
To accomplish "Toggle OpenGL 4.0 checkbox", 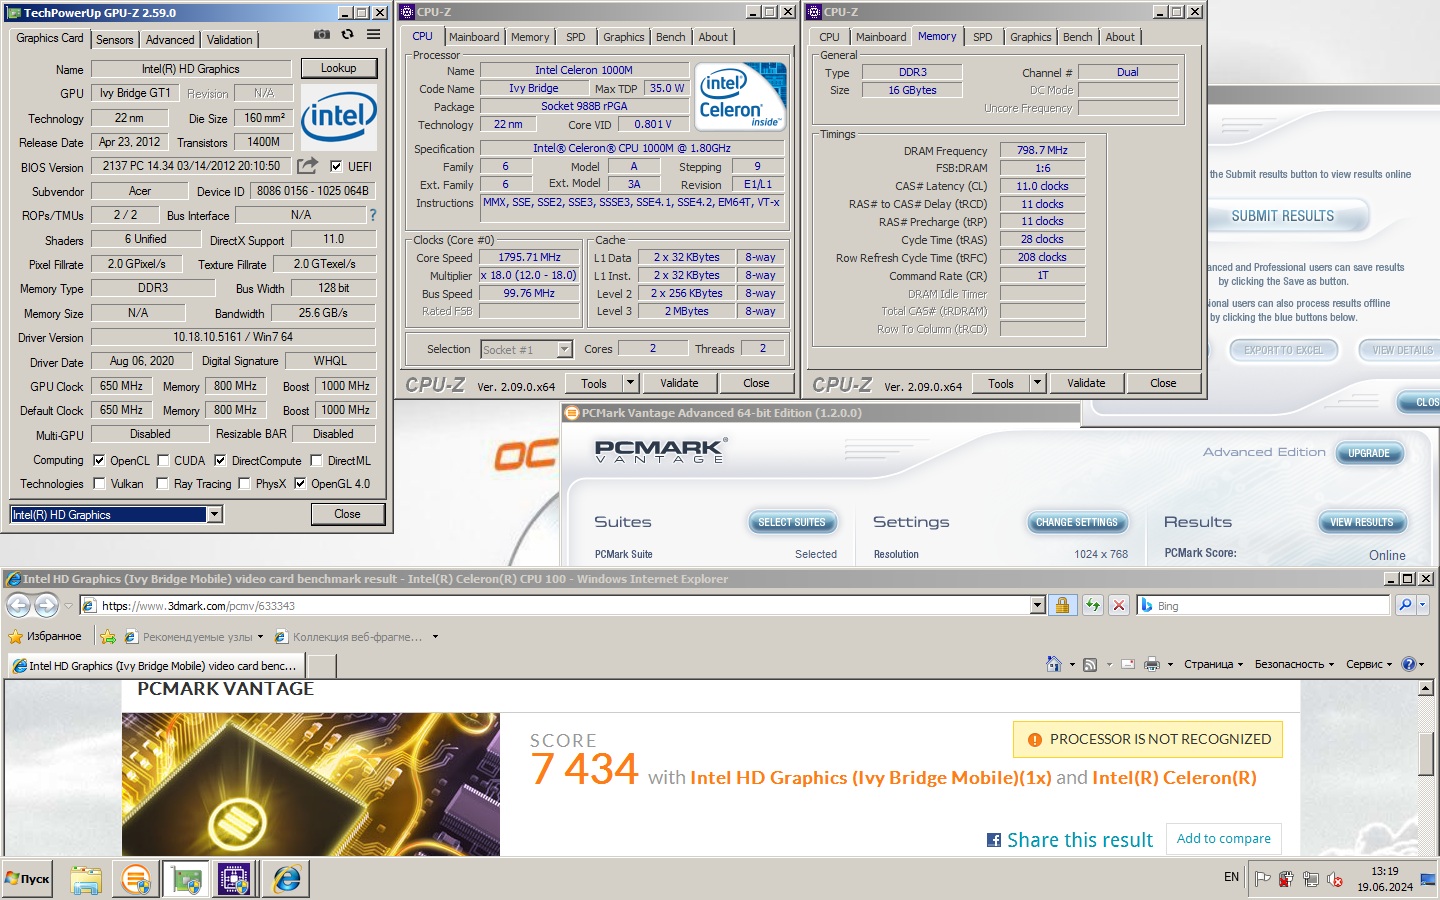I will click(300, 484).
